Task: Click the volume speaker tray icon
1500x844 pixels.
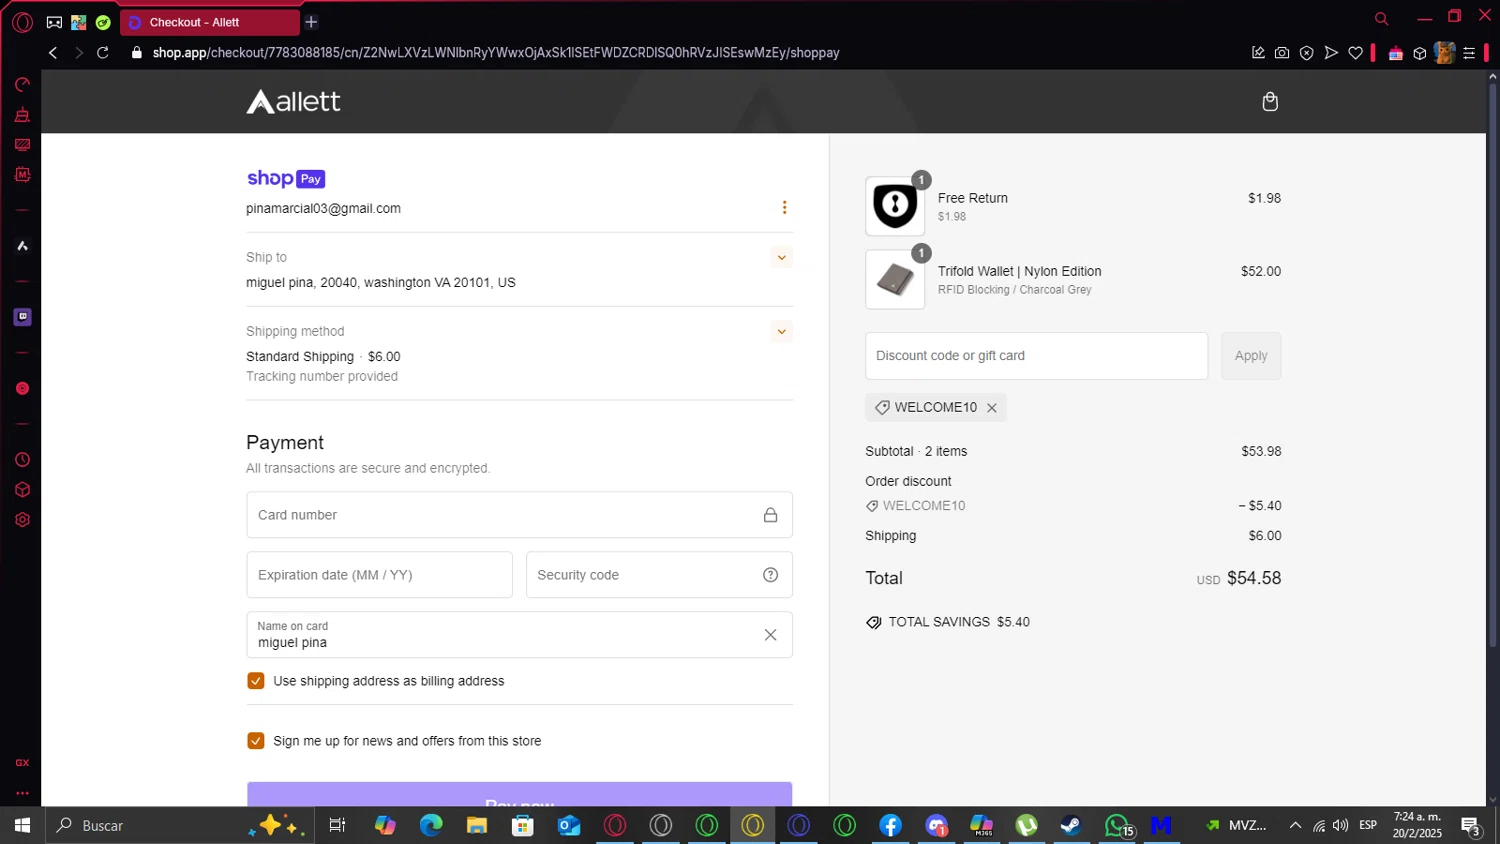Action: click(1340, 825)
